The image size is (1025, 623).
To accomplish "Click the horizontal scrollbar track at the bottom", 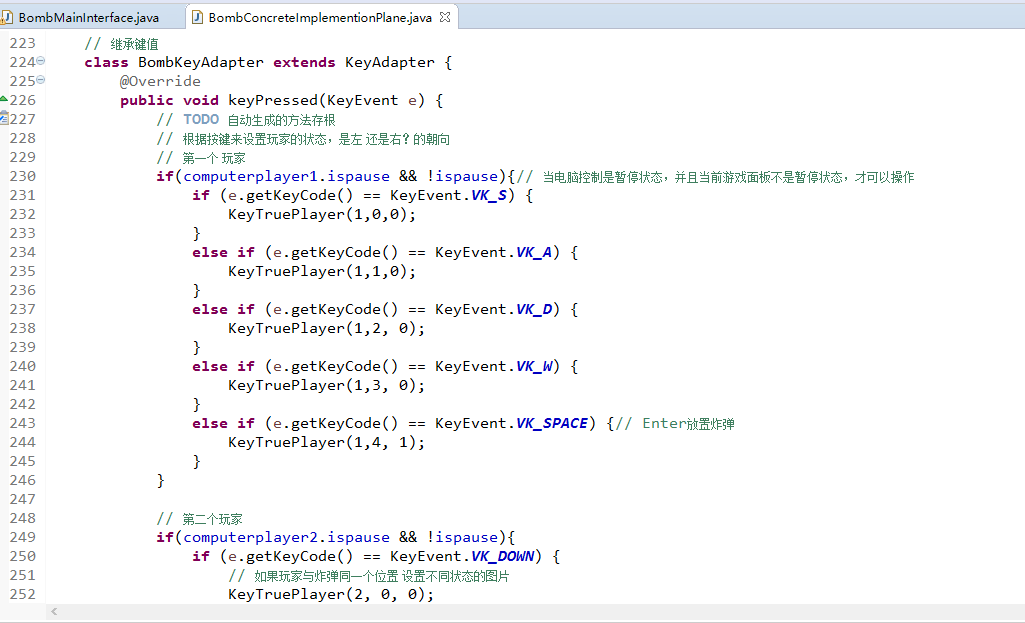I will click(x=536, y=612).
